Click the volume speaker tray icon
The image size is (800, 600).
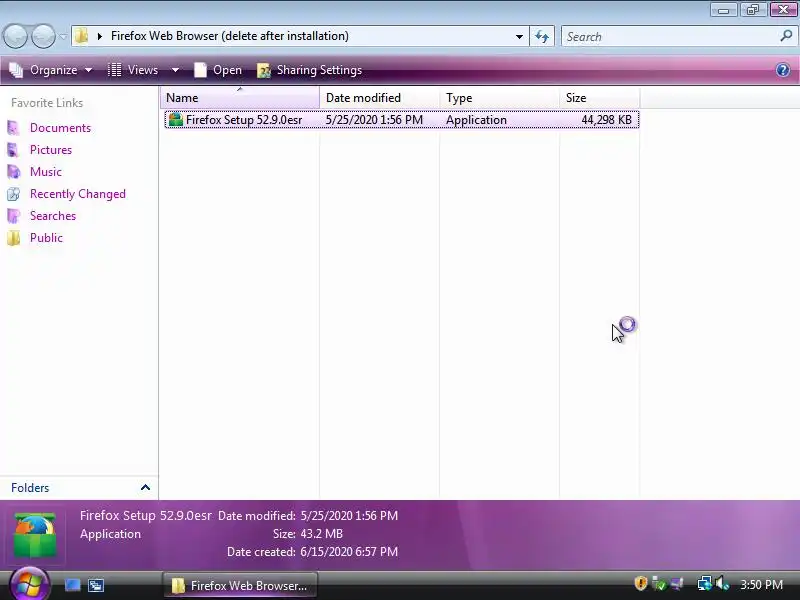[722, 583]
